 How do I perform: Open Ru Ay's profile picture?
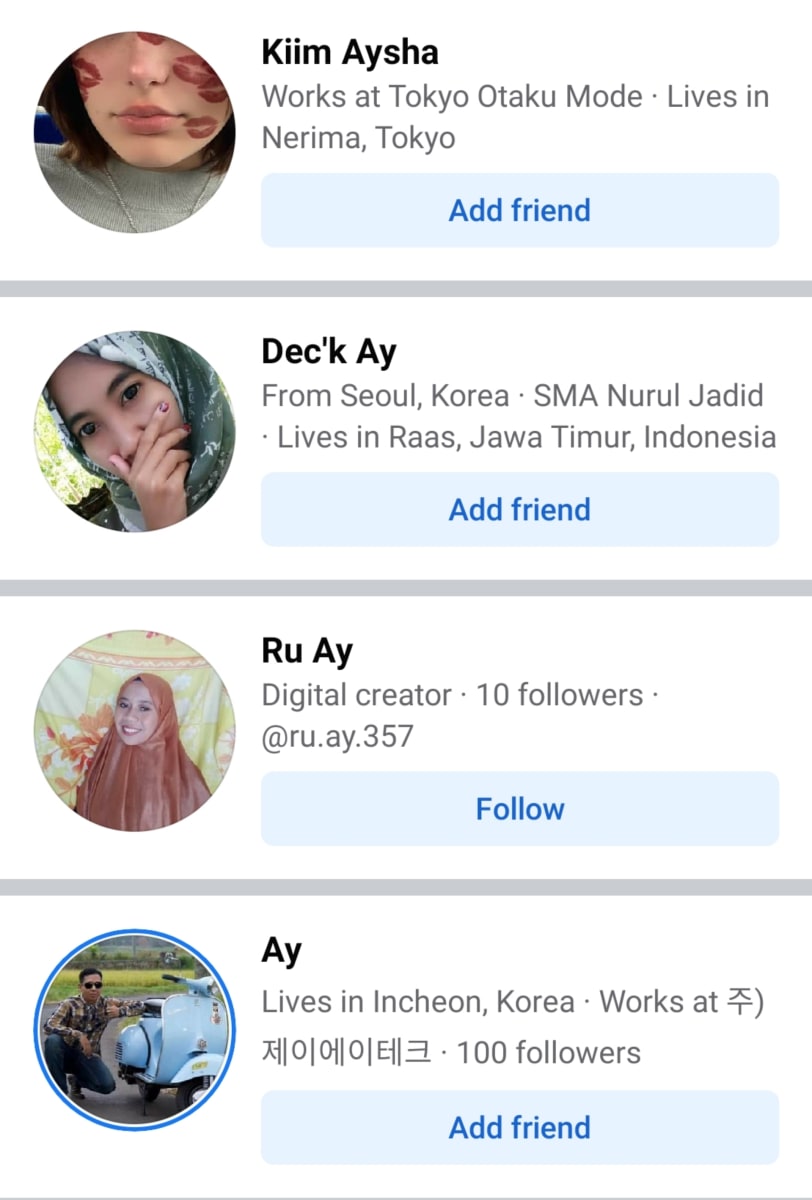[x=134, y=730]
